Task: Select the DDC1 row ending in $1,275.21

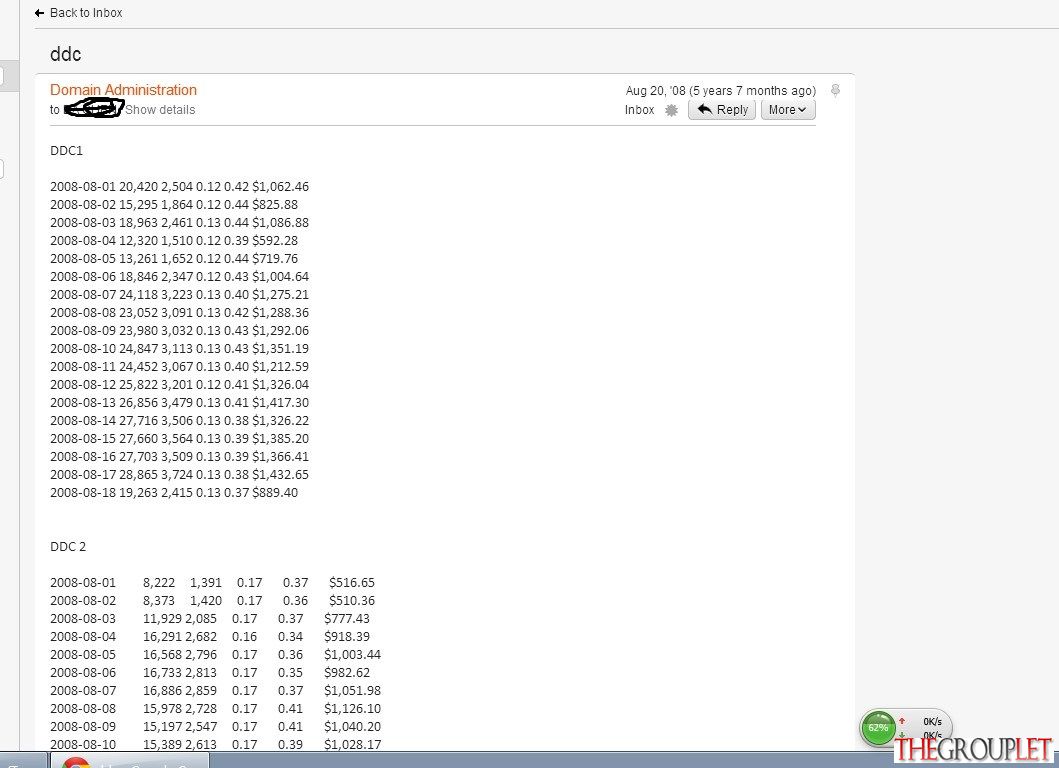Action: (x=180, y=295)
